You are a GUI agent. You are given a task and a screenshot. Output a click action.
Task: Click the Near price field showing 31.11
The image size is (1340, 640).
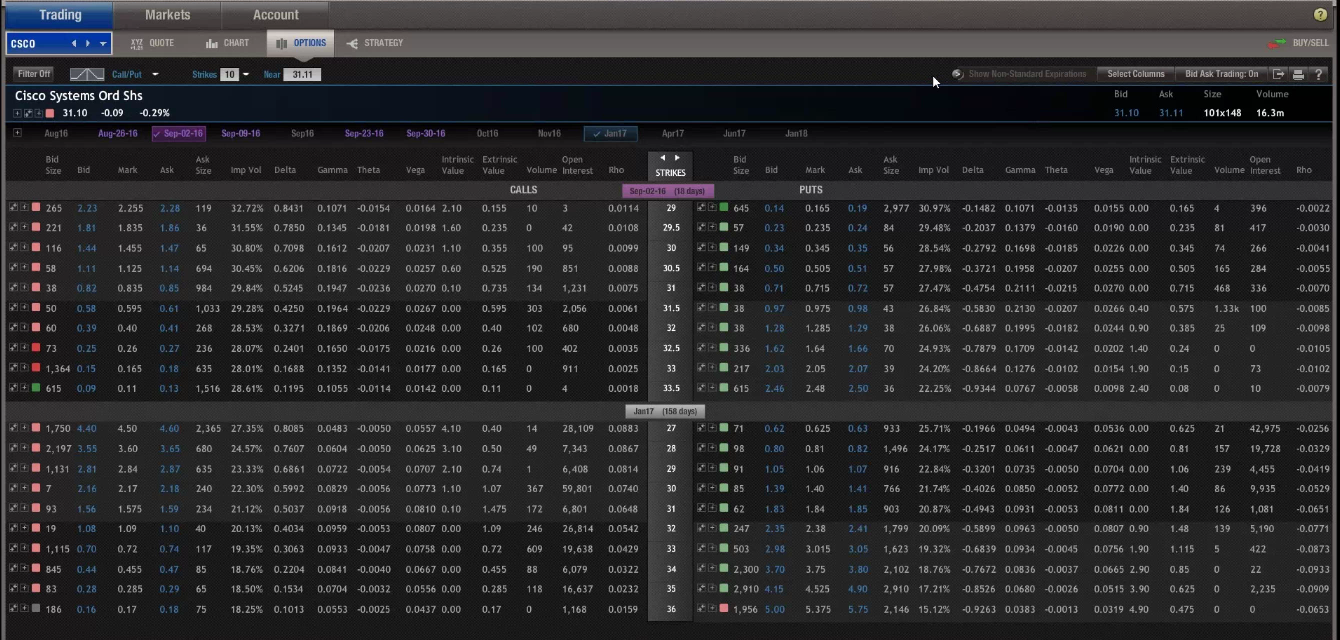coord(302,74)
